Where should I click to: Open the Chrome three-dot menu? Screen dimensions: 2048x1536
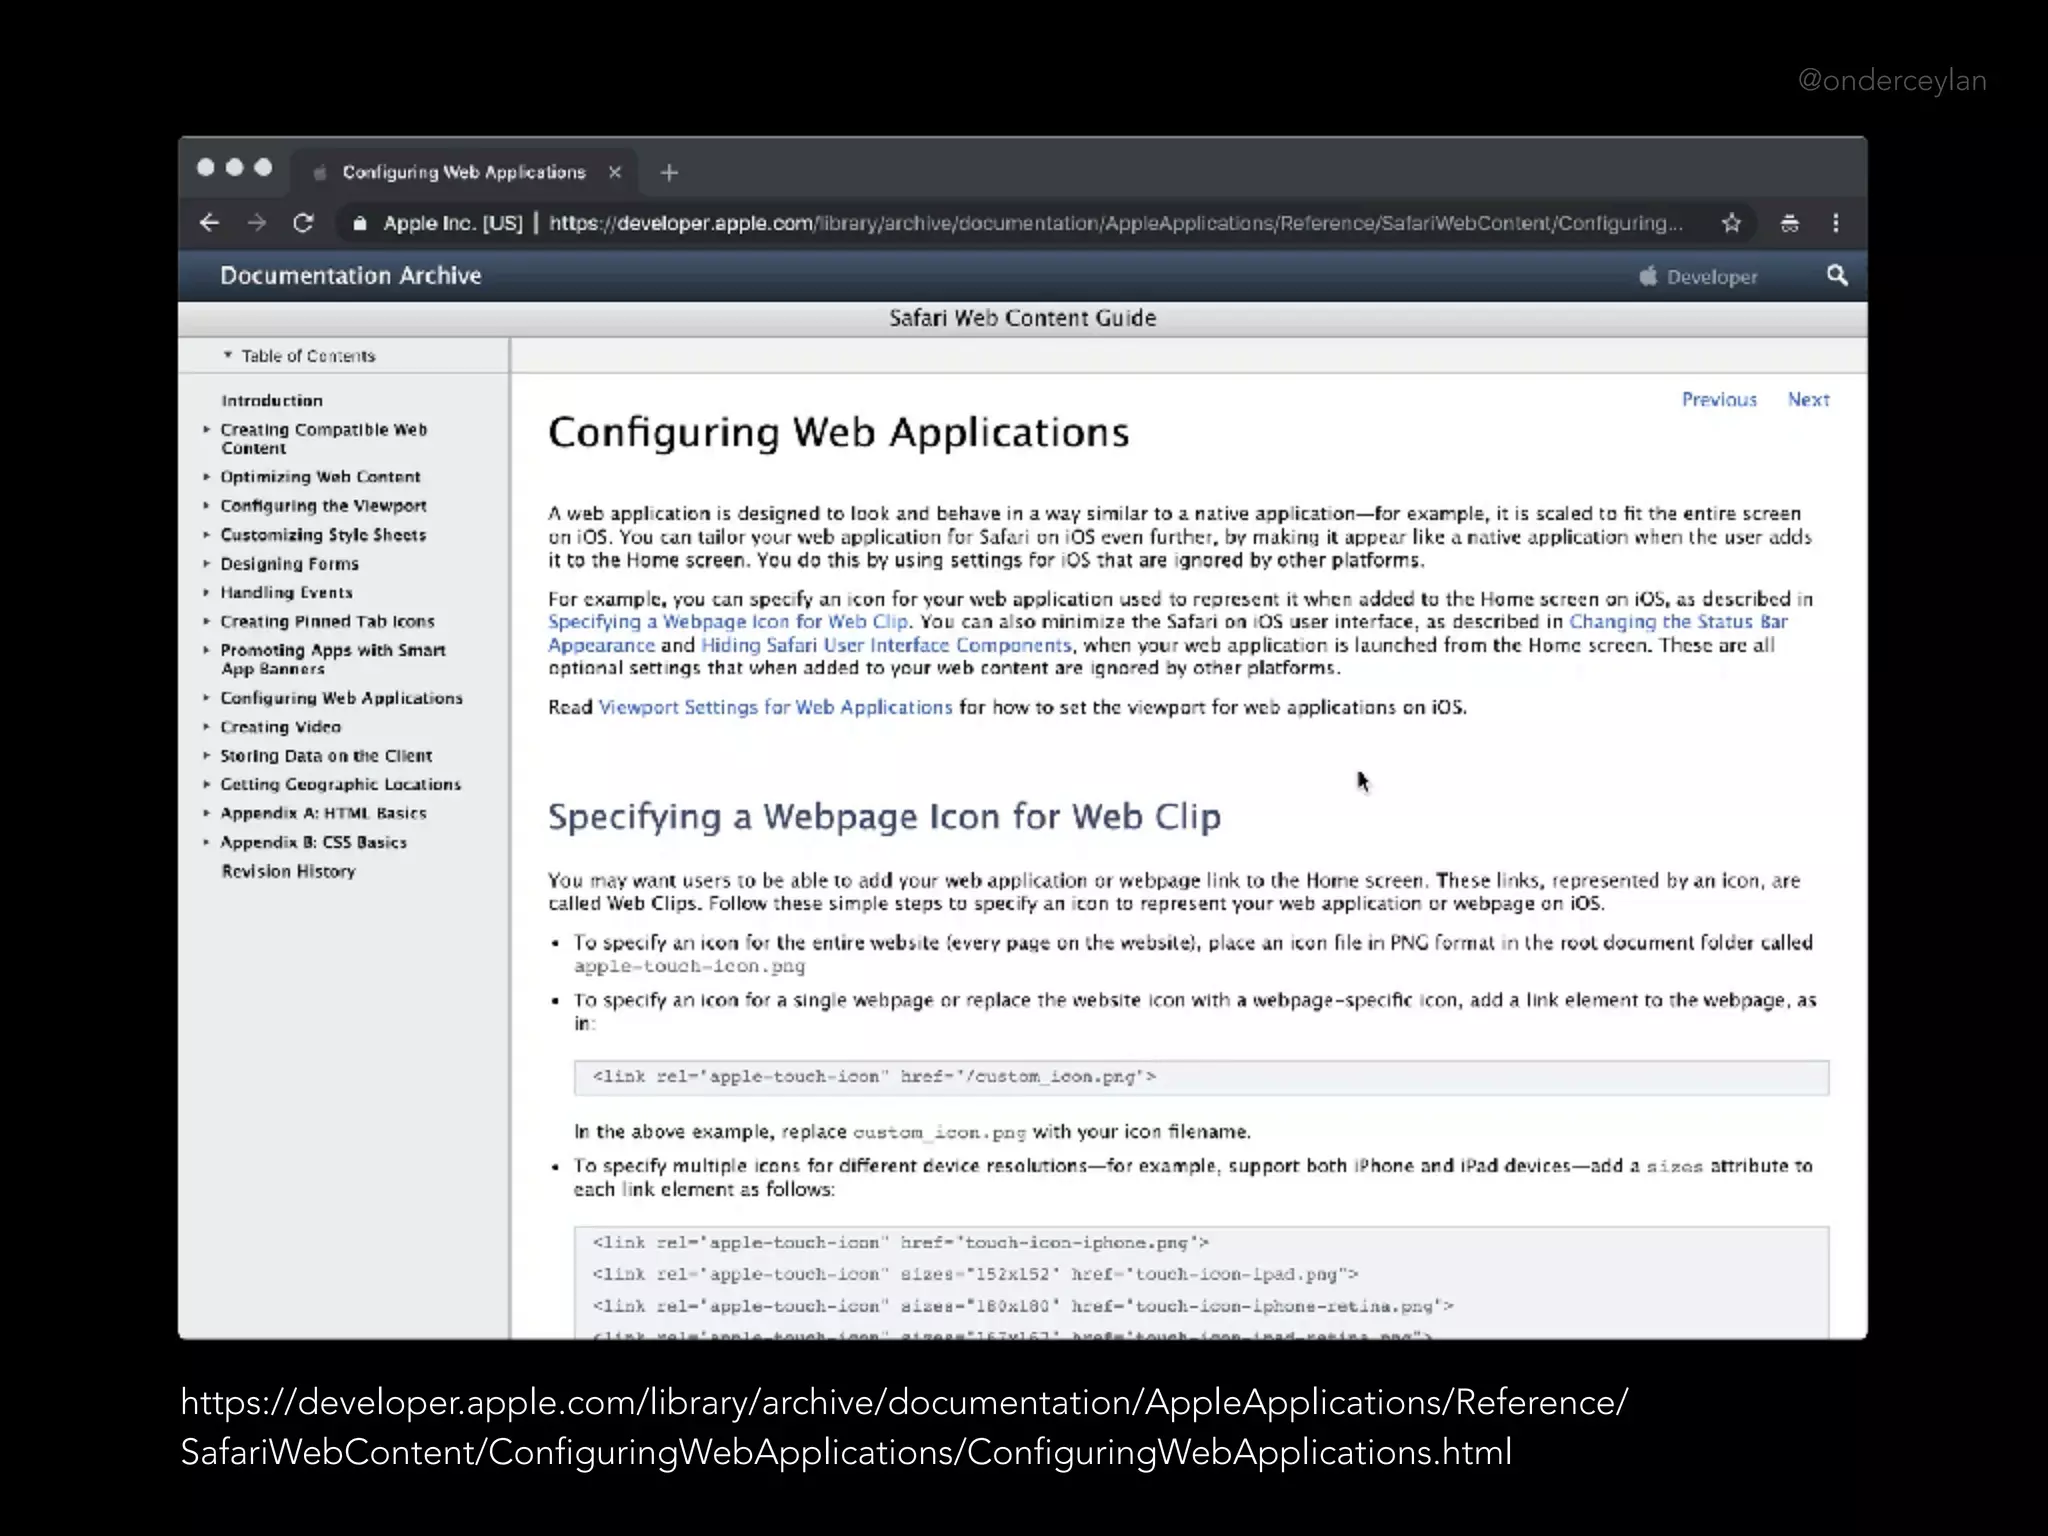(1836, 223)
